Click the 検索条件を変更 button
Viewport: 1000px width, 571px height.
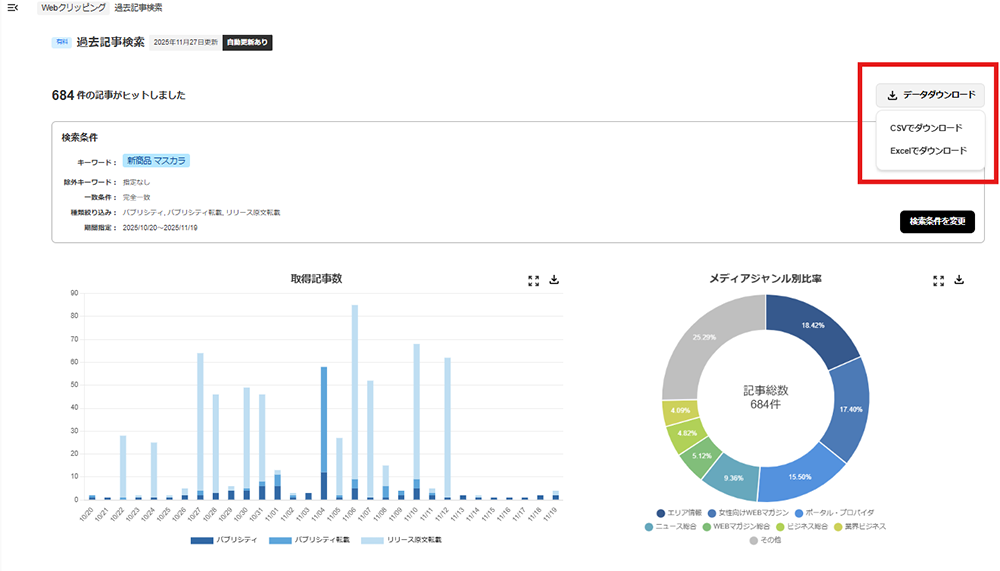pos(937,221)
